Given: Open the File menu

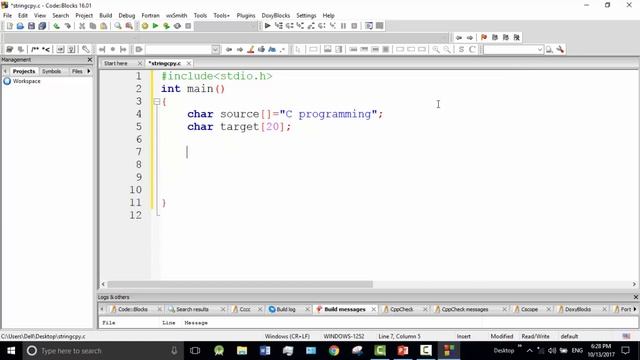Looking at the screenshot, I should (7, 16).
